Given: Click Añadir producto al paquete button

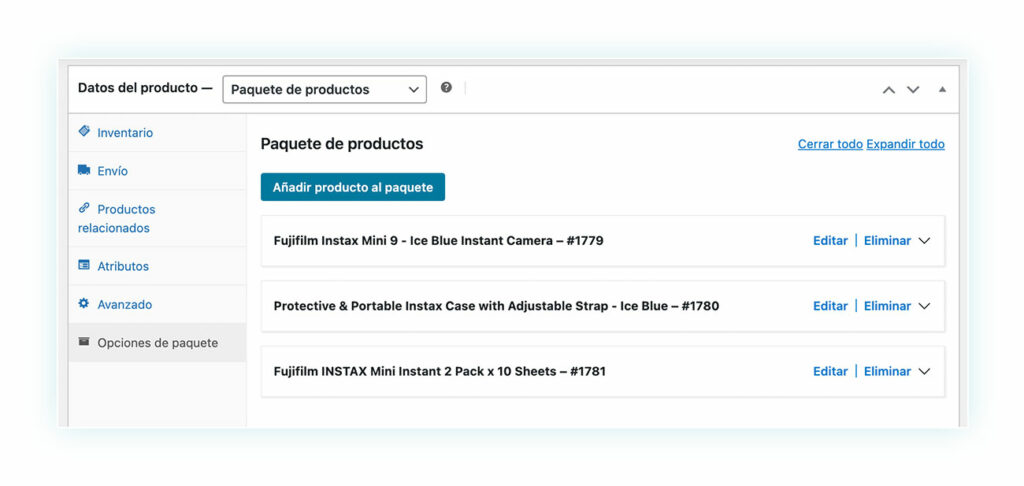Looking at the screenshot, I should (x=353, y=187).
